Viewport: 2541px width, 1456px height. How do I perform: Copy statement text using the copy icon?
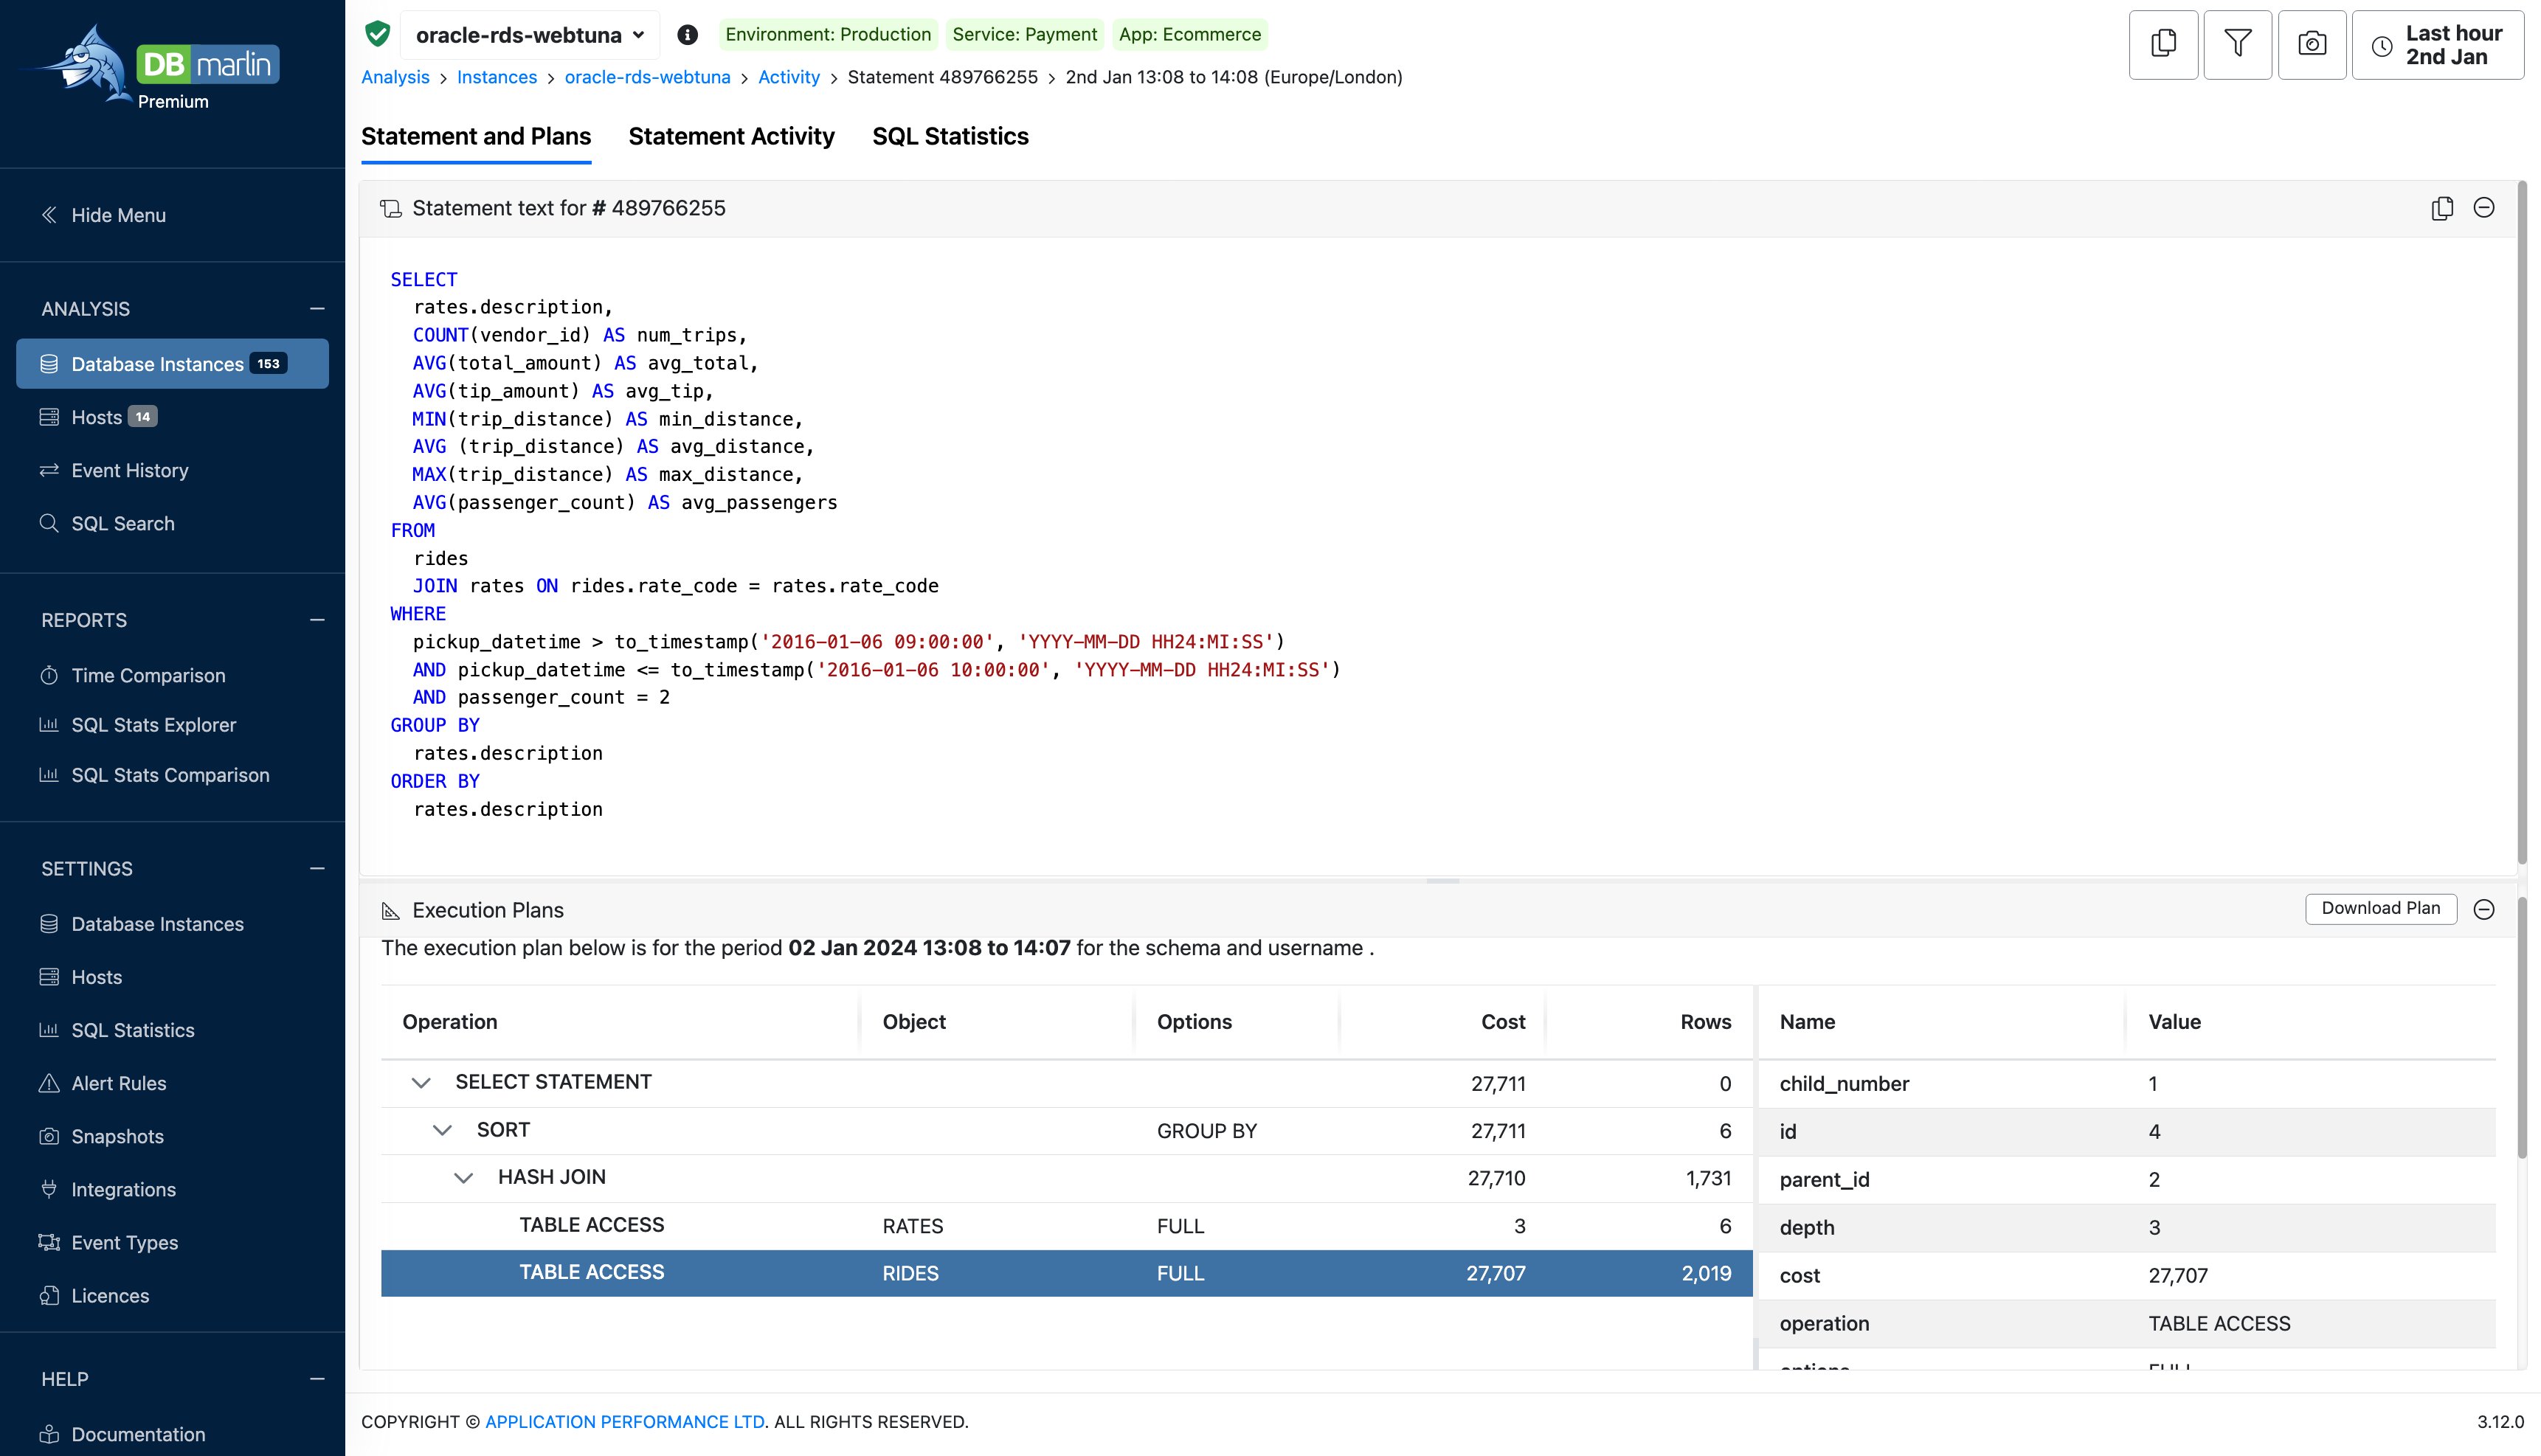coord(2442,208)
